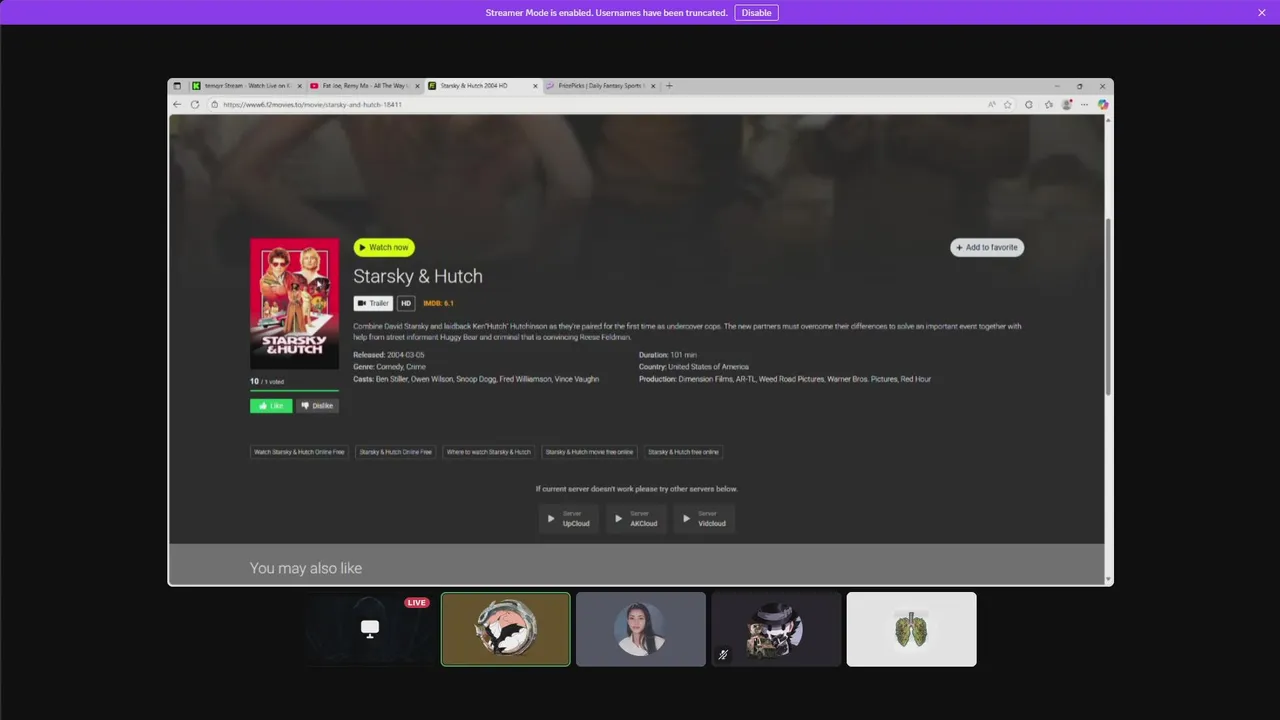The image size is (1280, 720).
Task: Click the read aloud icon in address bar
Action: [992, 104]
